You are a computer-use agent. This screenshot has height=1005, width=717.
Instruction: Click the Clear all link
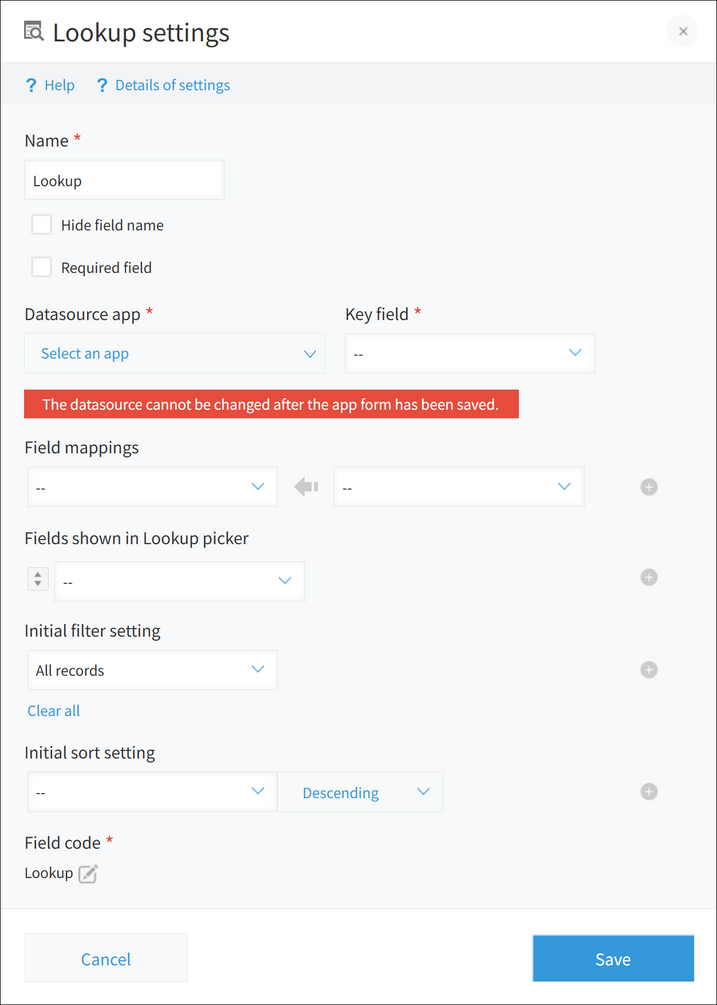click(x=53, y=710)
